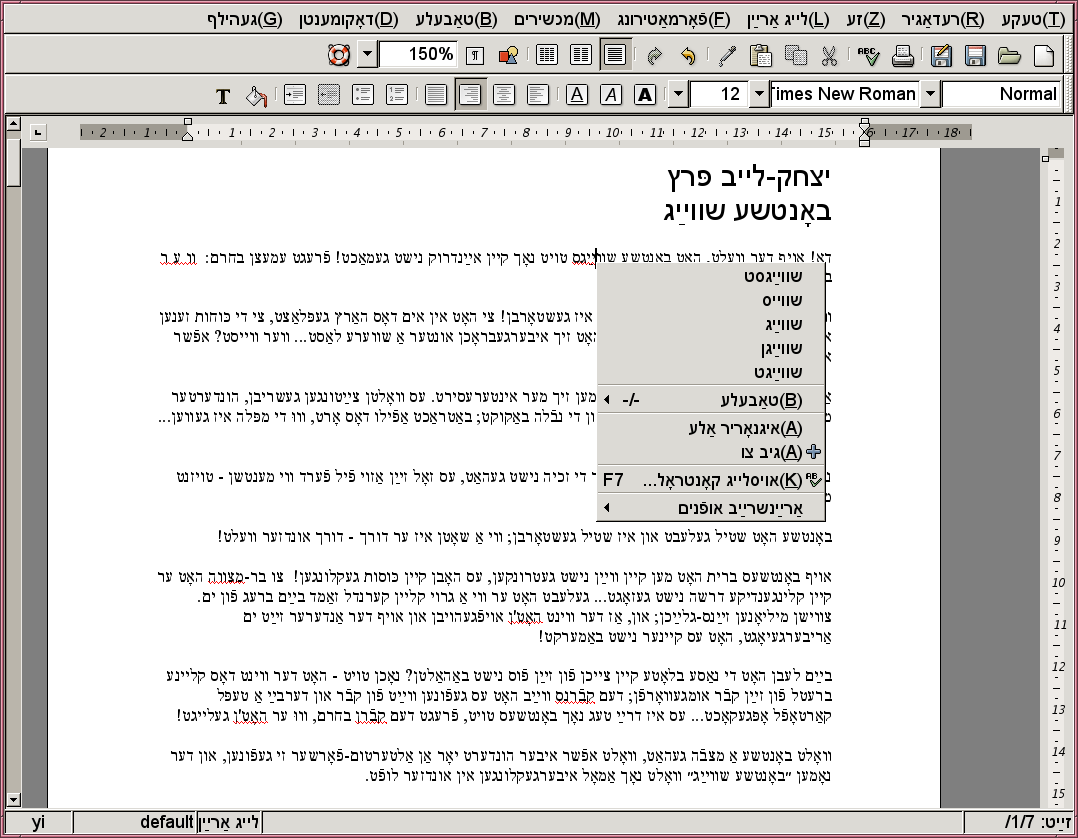Viewport: 1078px width, 838px height.
Task: Toggle italic formatting
Action: point(611,95)
